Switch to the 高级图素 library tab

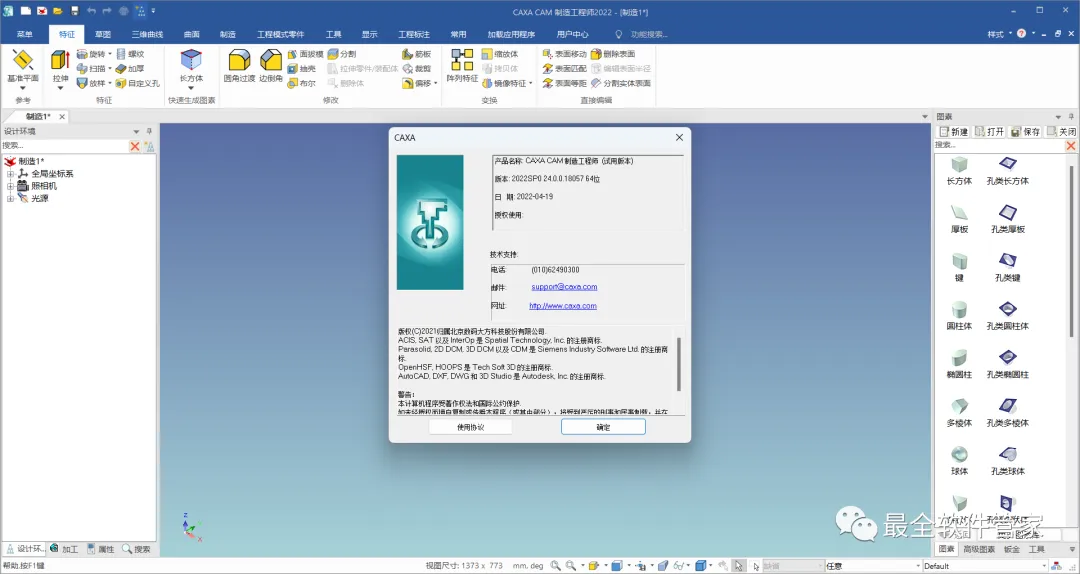[x=979, y=549]
